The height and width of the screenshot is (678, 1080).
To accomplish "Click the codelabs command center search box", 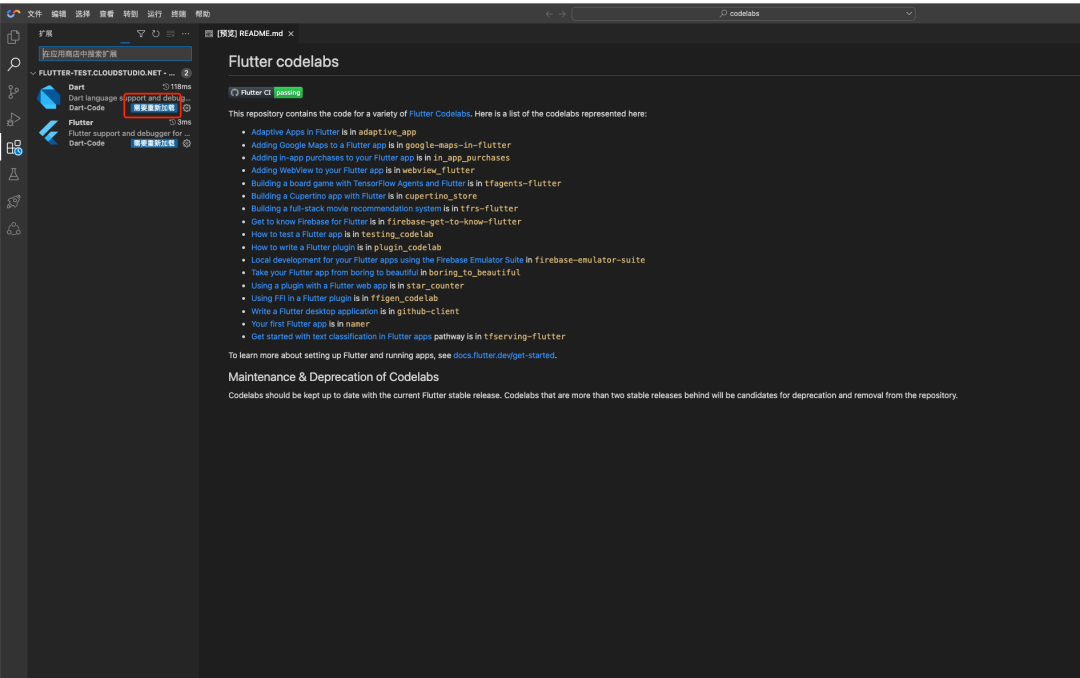I will tap(743, 14).
